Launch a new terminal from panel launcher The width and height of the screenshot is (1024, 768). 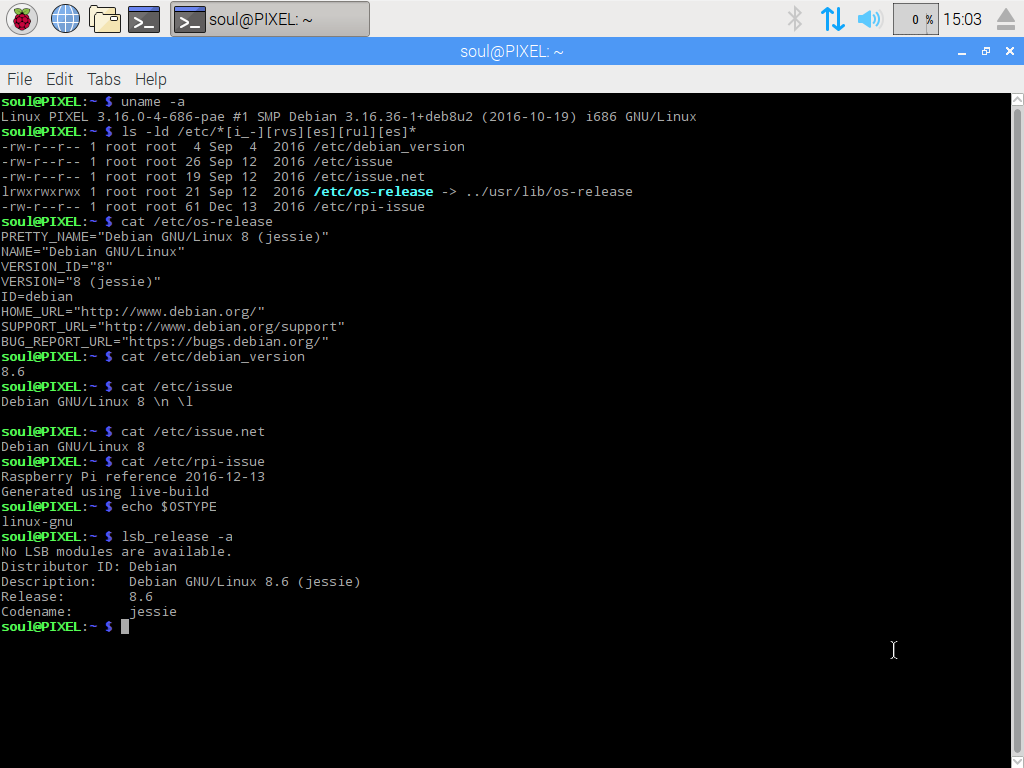tap(144, 19)
